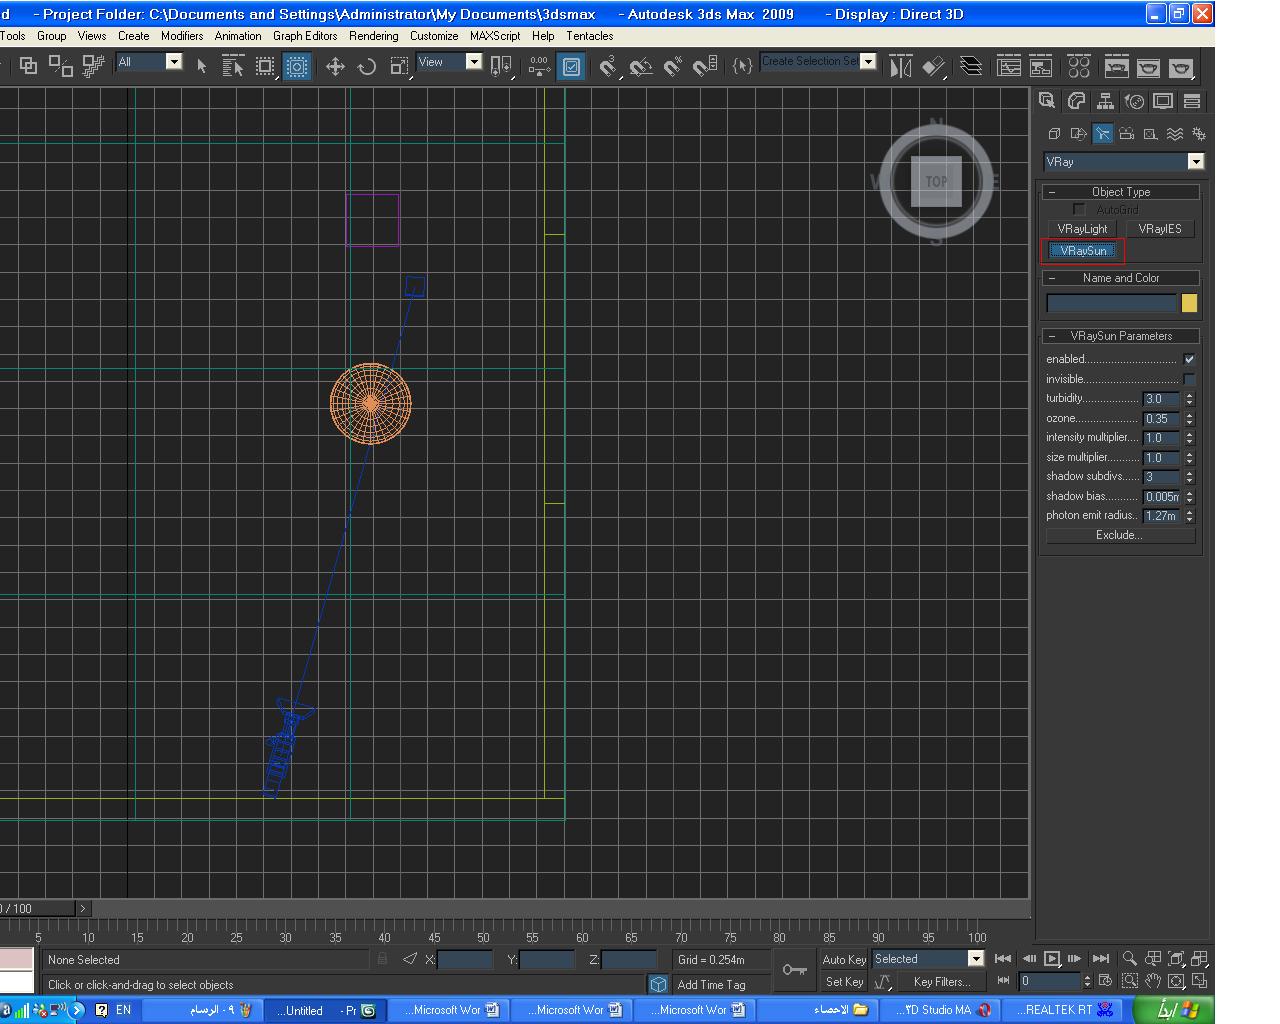Activate the Select and Move tool
This screenshot has width=1280, height=1024.
point(335,67)
